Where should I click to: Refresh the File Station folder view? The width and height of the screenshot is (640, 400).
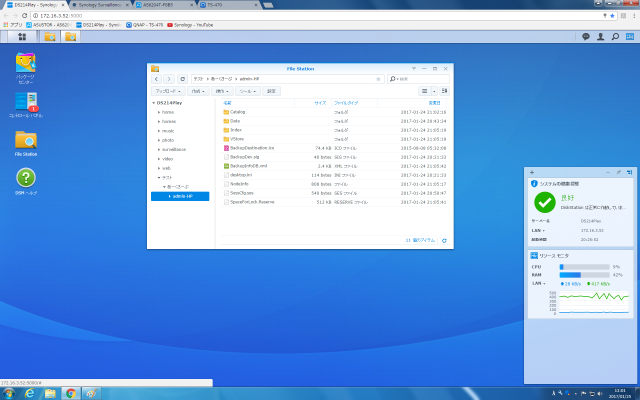(182, 78)
